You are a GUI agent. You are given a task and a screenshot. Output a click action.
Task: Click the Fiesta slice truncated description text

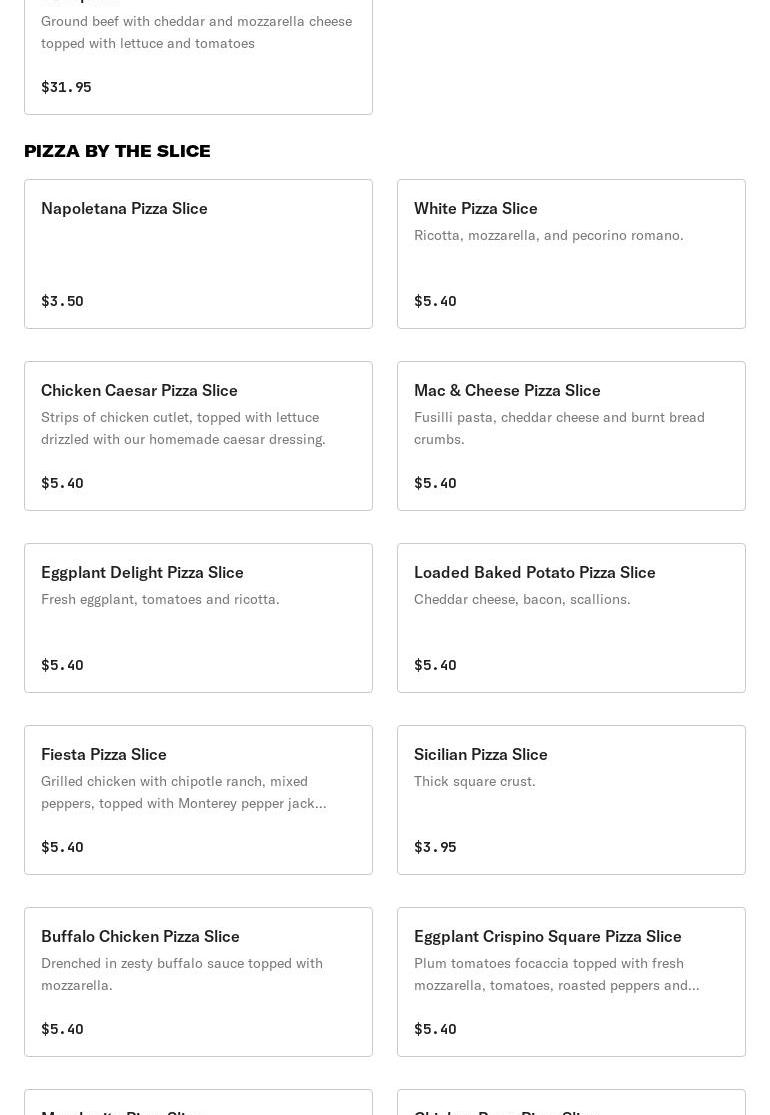[x=183, y=792]
